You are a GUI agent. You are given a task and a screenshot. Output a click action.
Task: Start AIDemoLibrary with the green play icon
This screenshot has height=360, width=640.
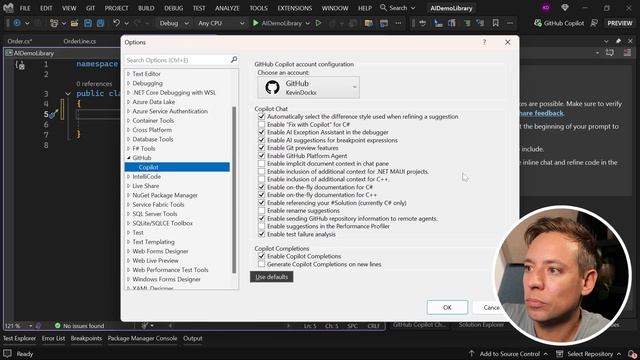(256, 23)
